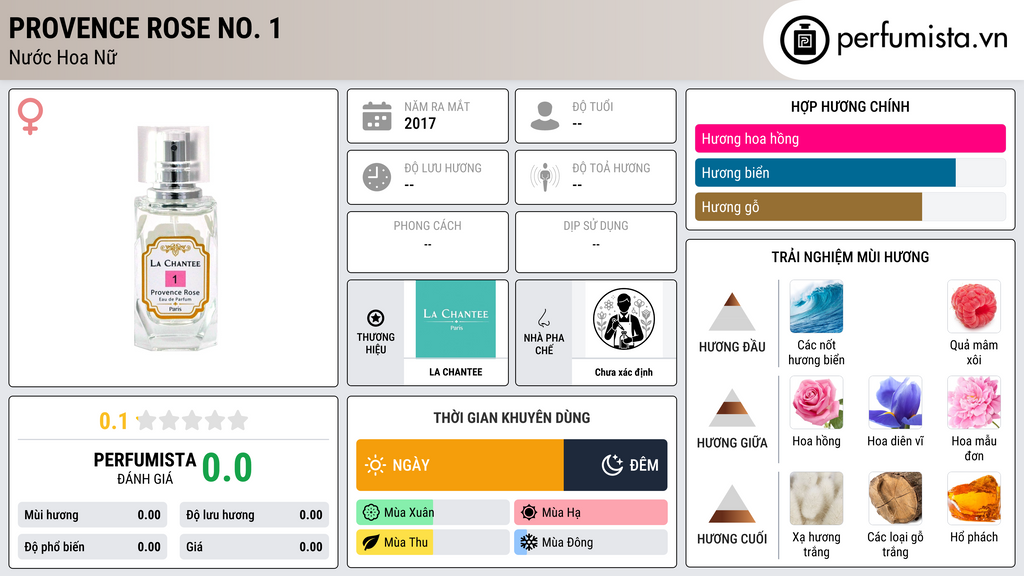The width and height of the screenshot is (1024, 576).
Task: Click the Dịp sử dụng info box
Action: (x=596, y=242)
